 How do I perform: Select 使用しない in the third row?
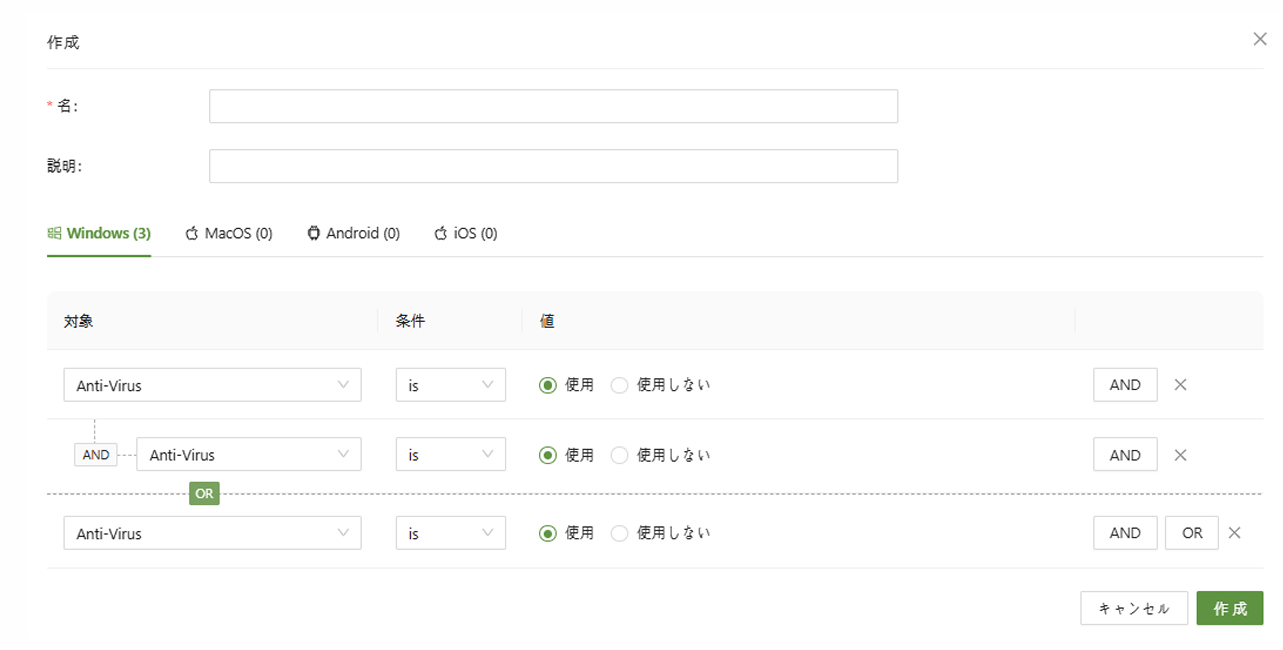[620, 533]
